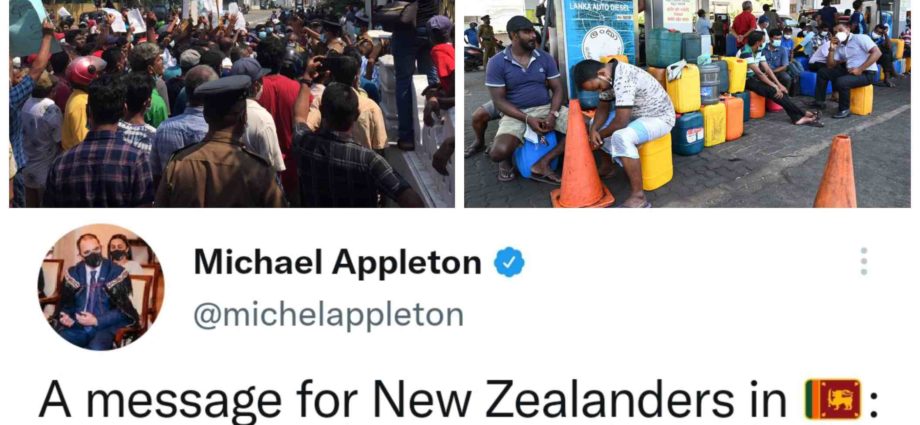Click the Michael Appleton display name
Image resolution: width=920 pixels, height=425 pixels.
[337, 262]
